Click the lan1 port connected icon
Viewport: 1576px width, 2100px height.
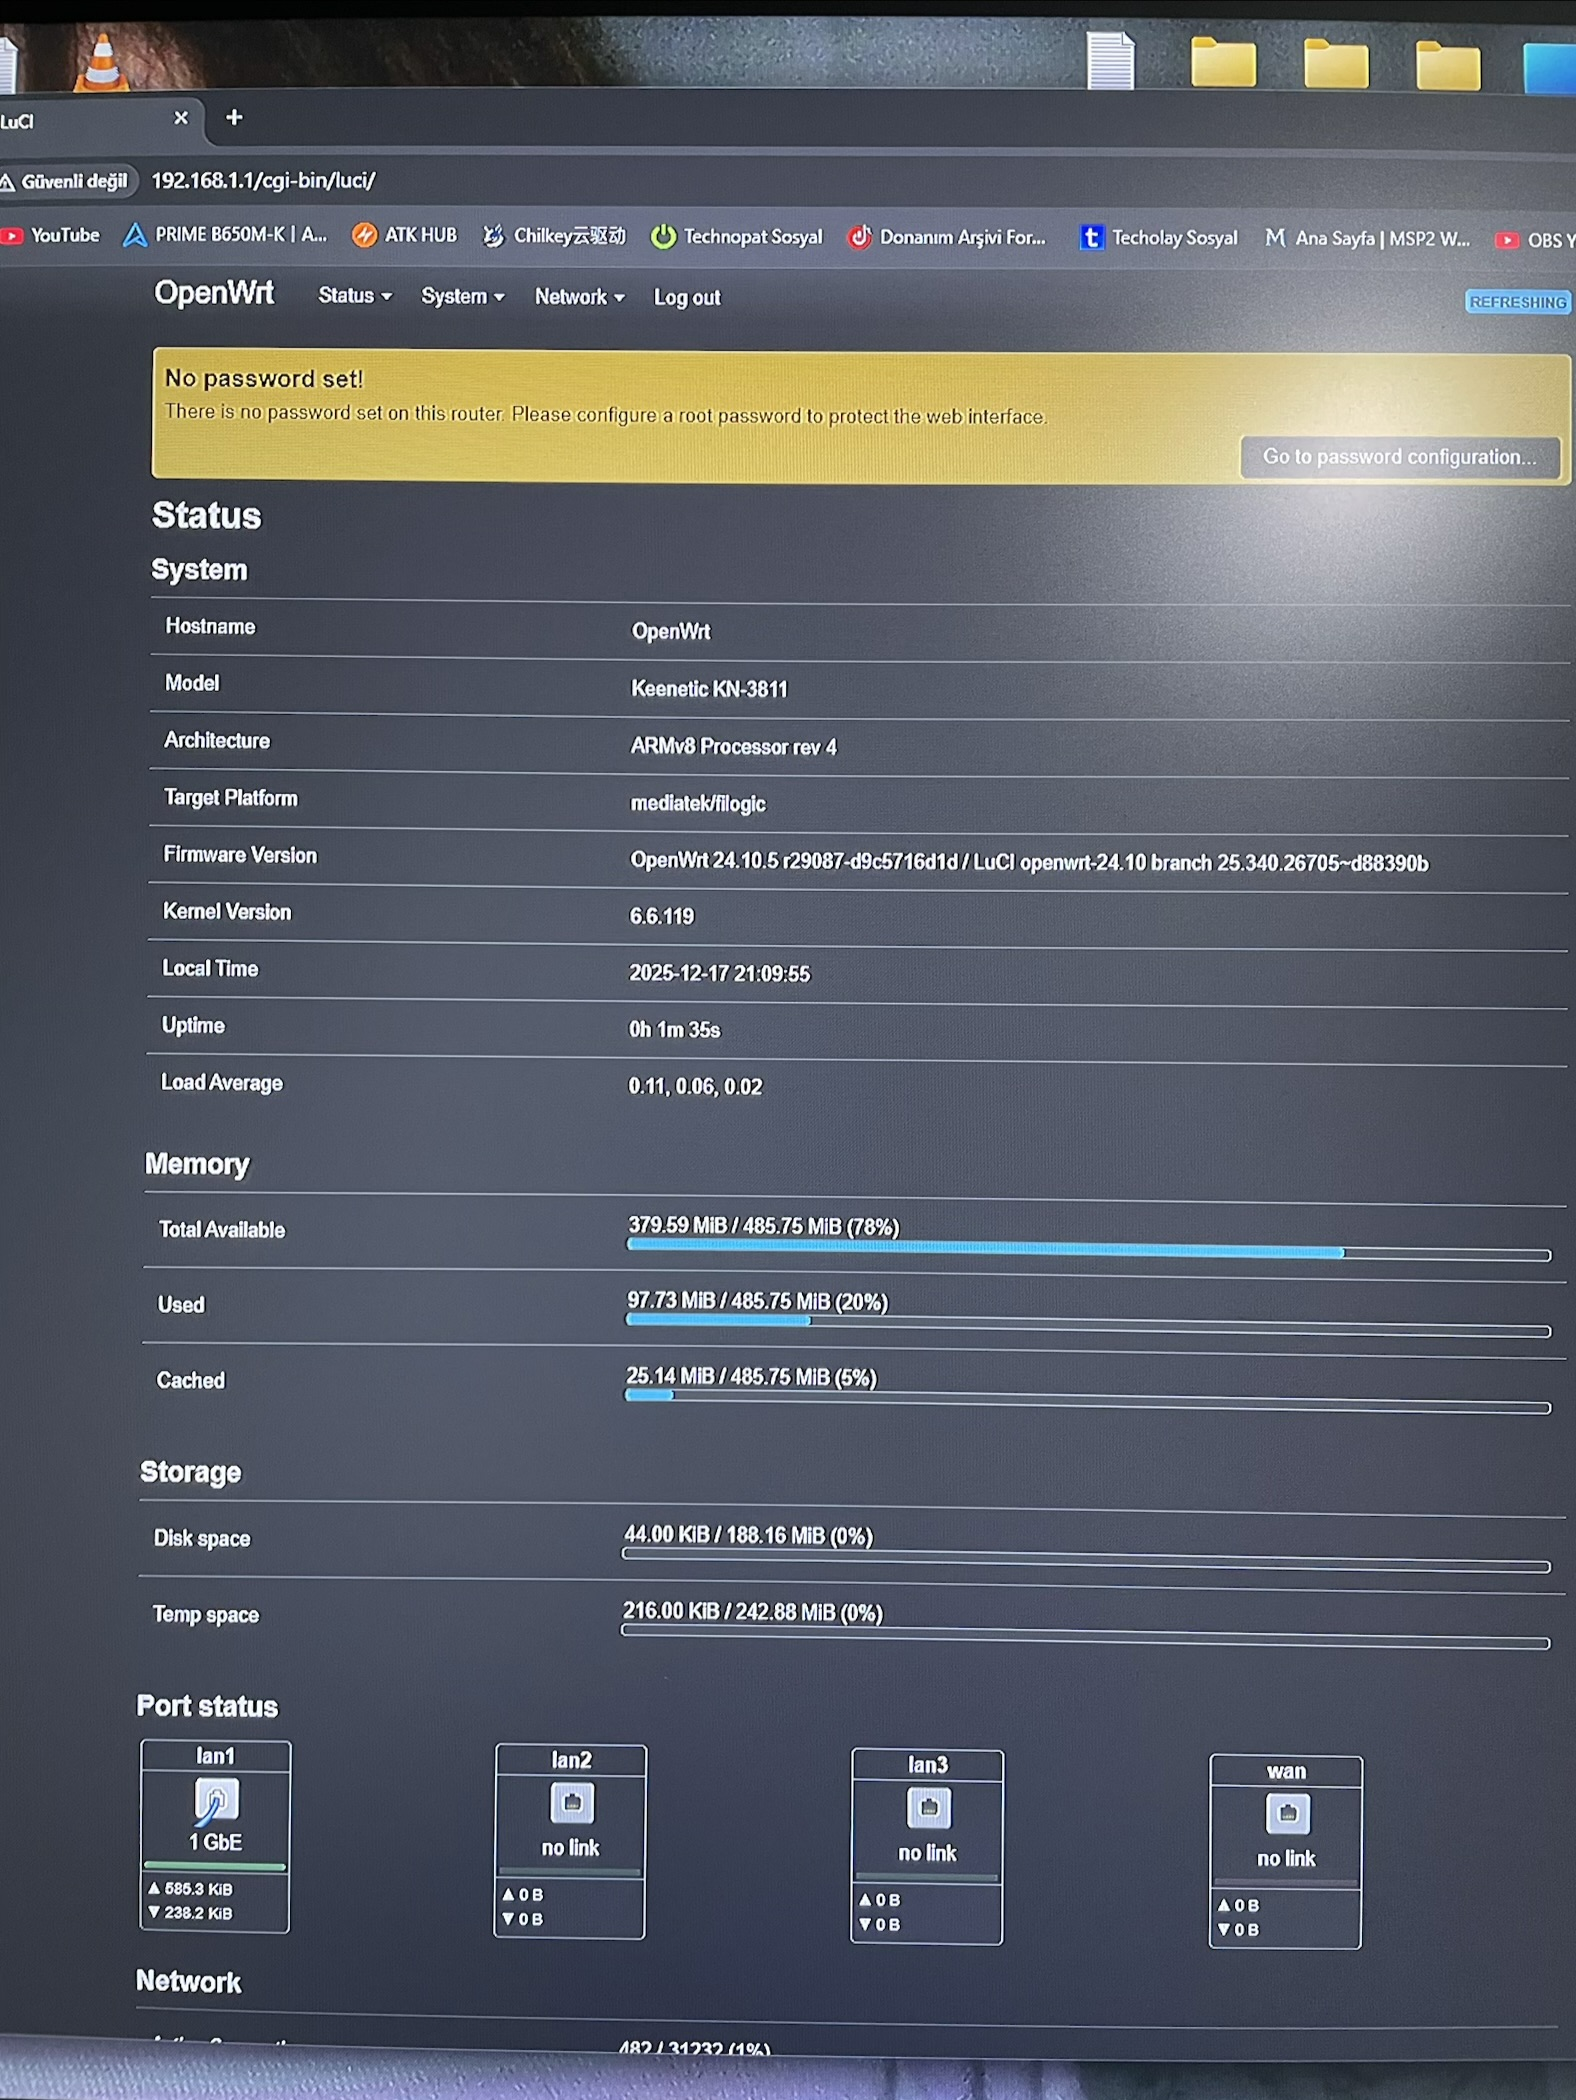pyautogui.click(x=216, y=1801)
